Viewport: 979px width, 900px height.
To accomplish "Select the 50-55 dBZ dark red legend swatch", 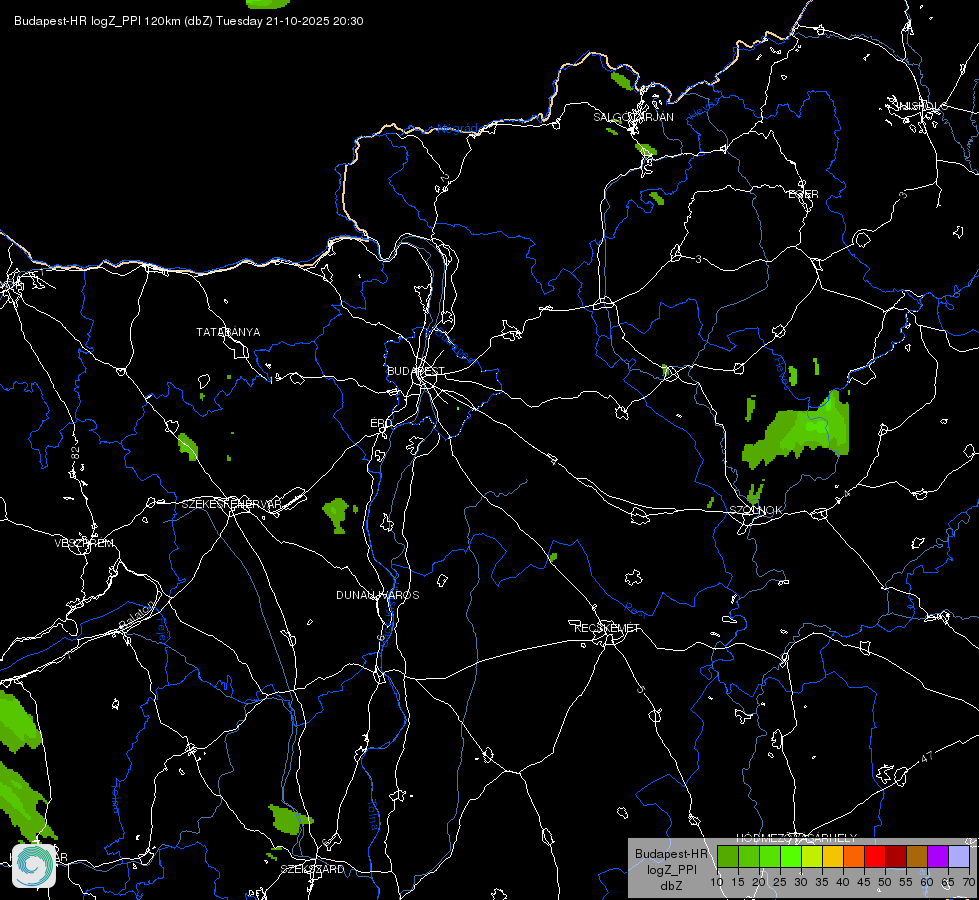I will [x=896, y=856].
